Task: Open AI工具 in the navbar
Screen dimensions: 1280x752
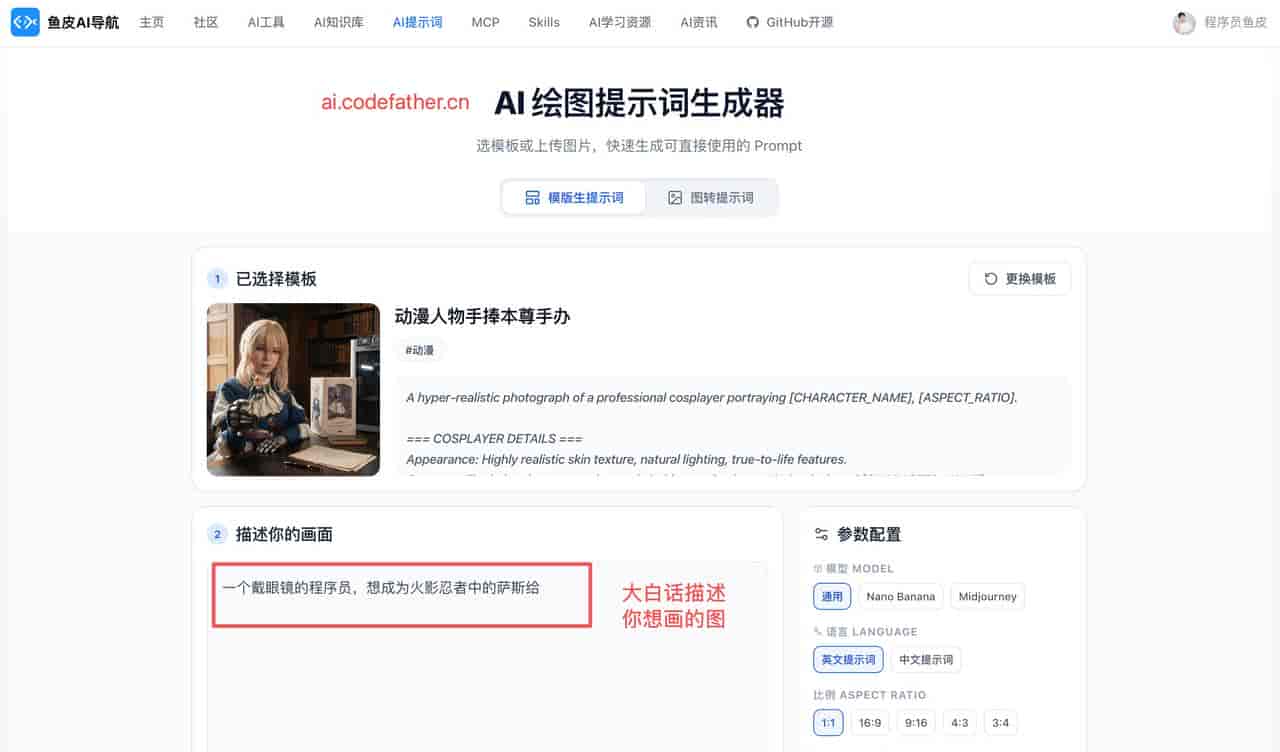Action: coord(266,22)
